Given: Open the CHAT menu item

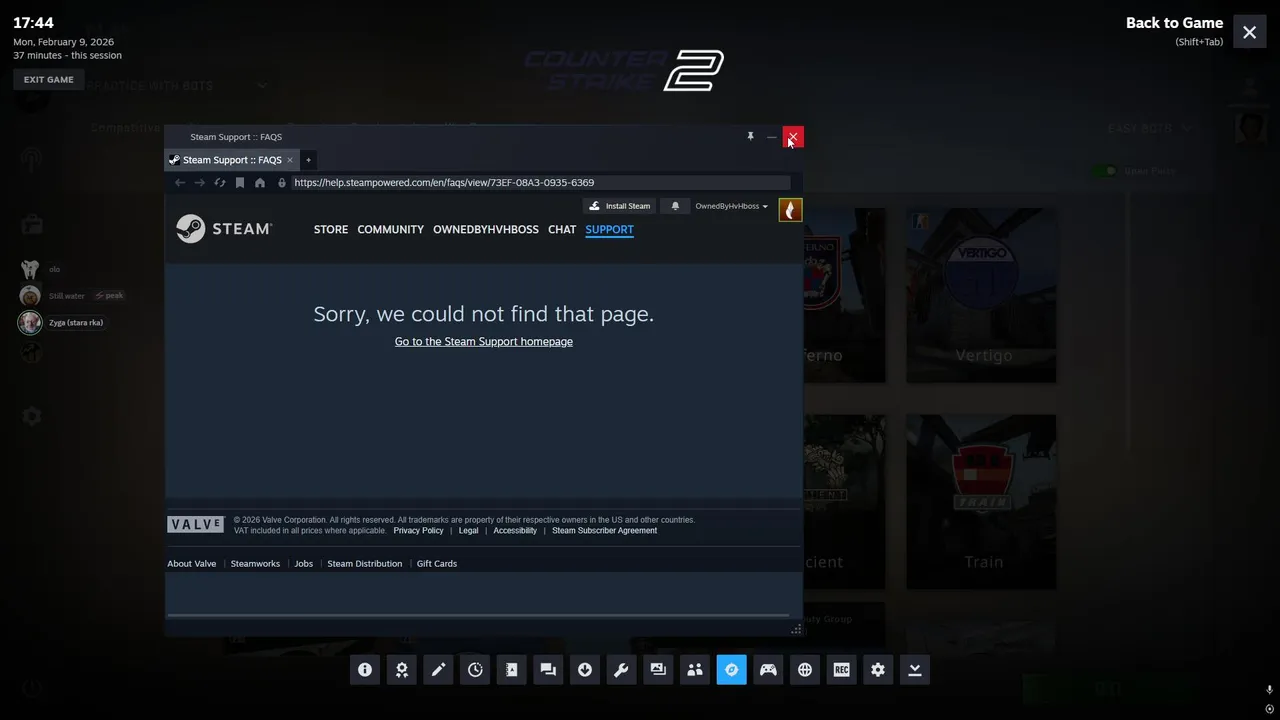Looking at the screenshot, I should (x=562, y=229).
